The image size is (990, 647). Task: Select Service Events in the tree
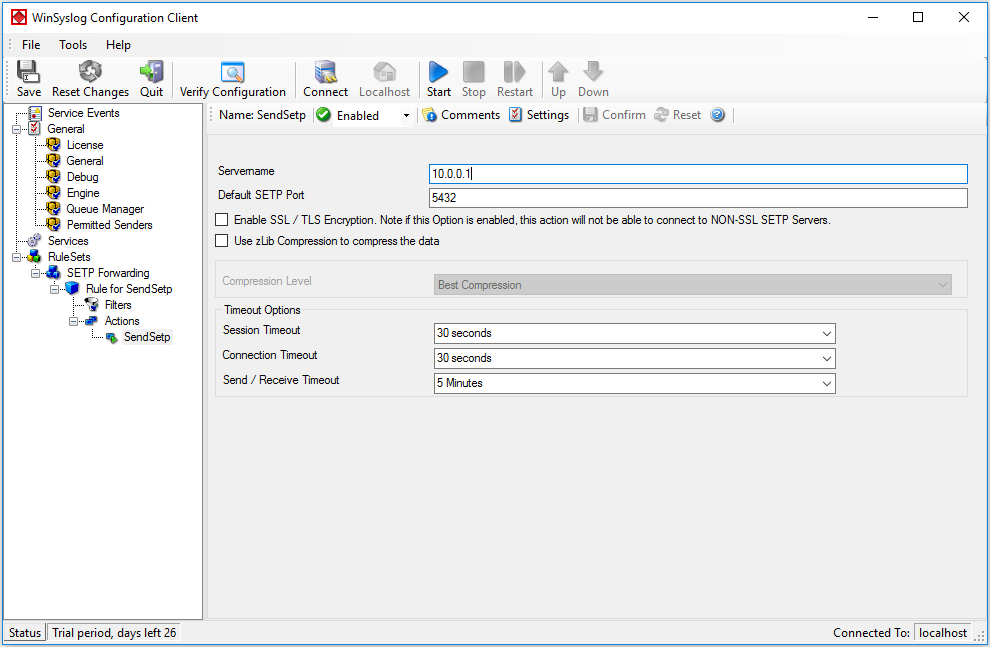pos(83,113)
